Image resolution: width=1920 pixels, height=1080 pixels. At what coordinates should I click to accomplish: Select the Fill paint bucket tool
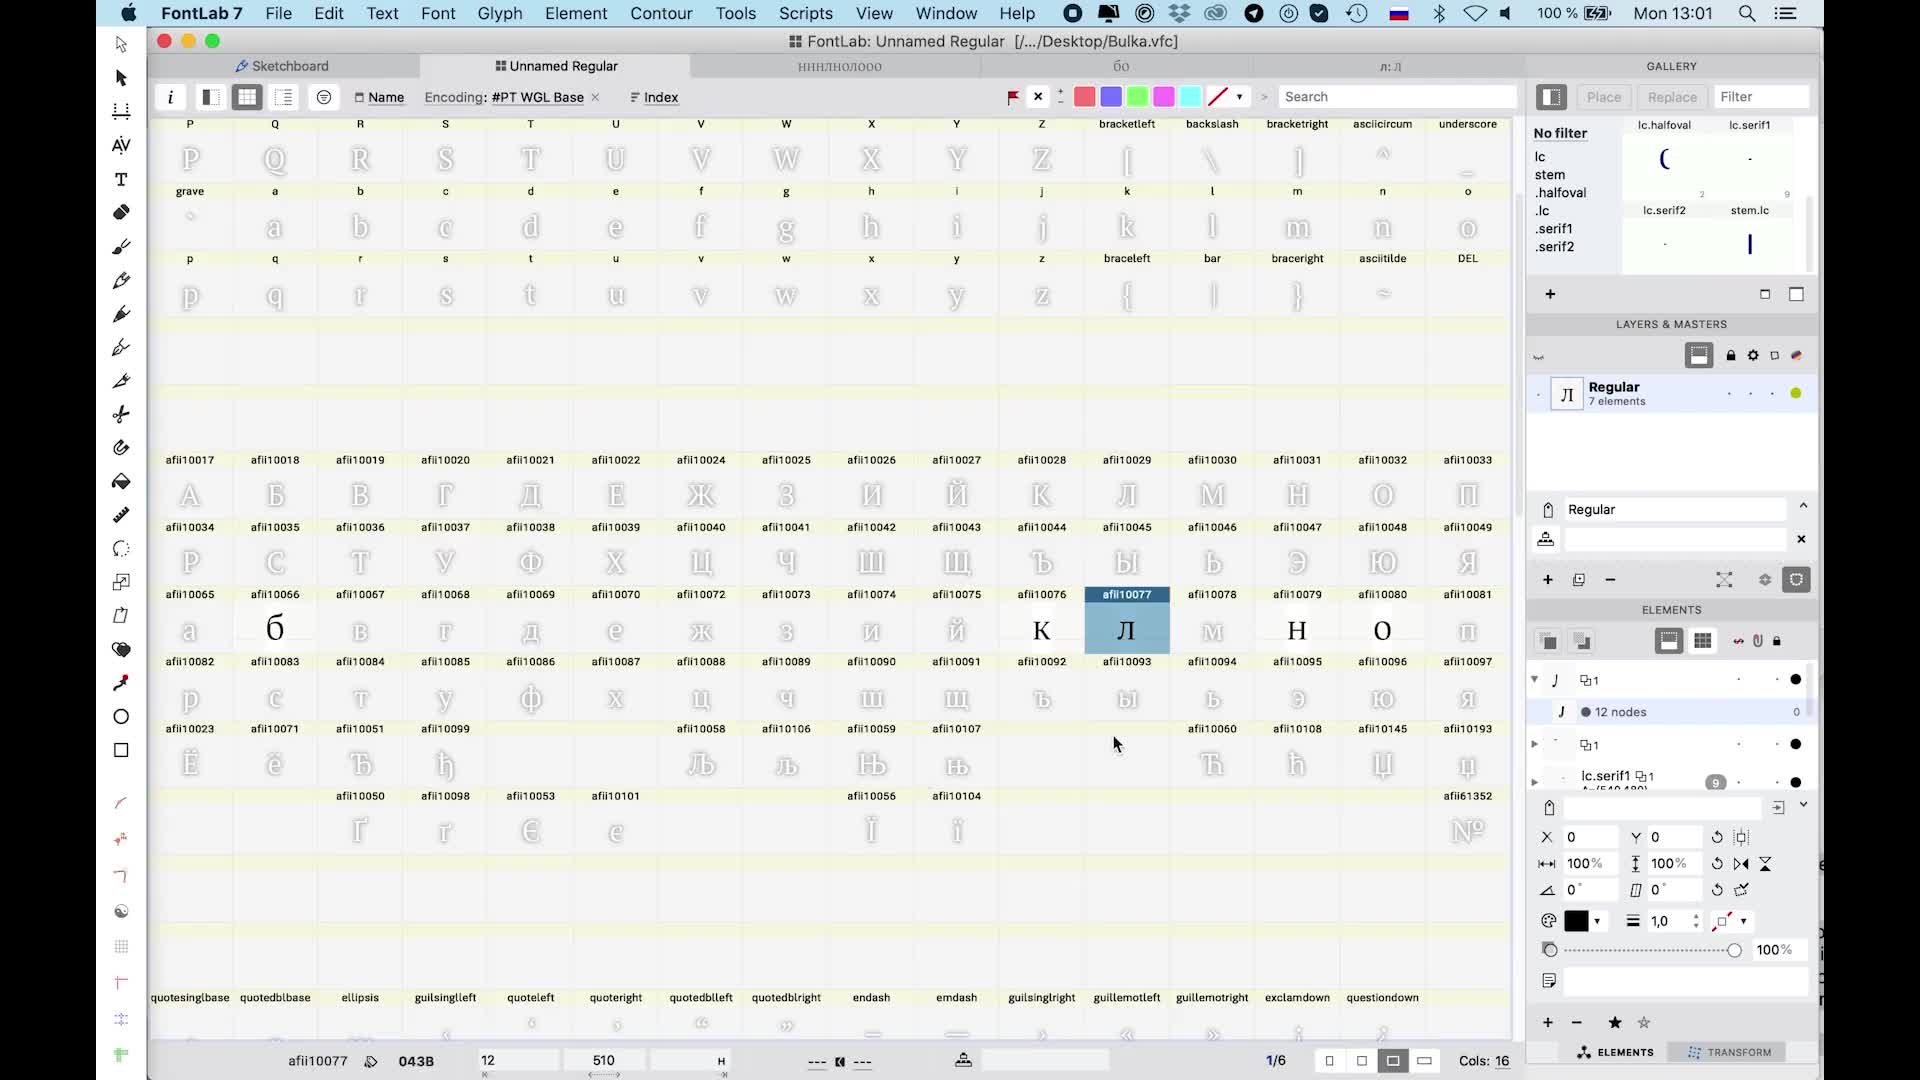pos(121,481)
